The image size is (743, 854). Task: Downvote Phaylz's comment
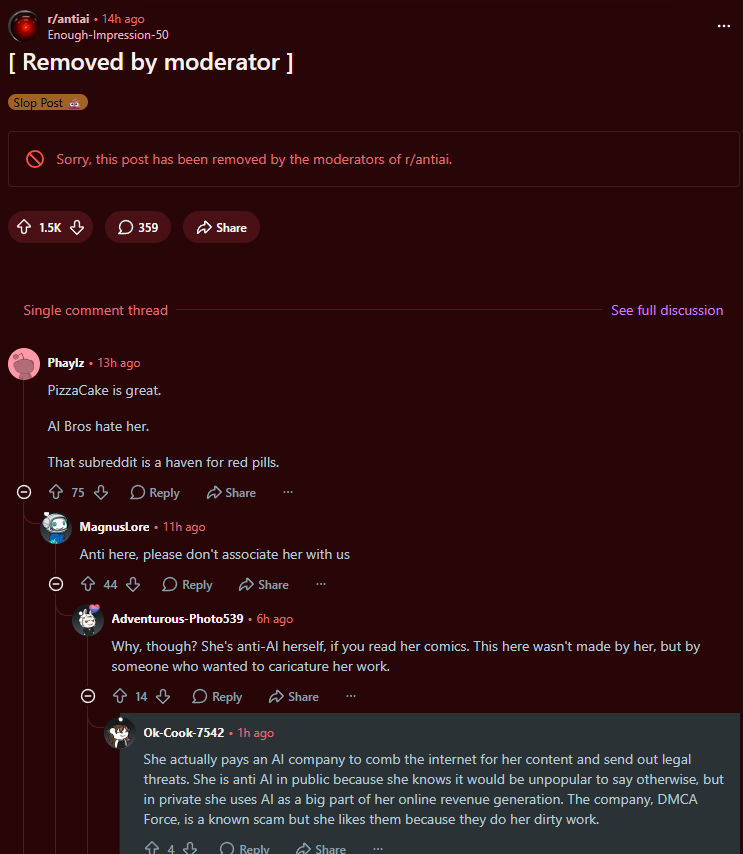click(101, 492)
